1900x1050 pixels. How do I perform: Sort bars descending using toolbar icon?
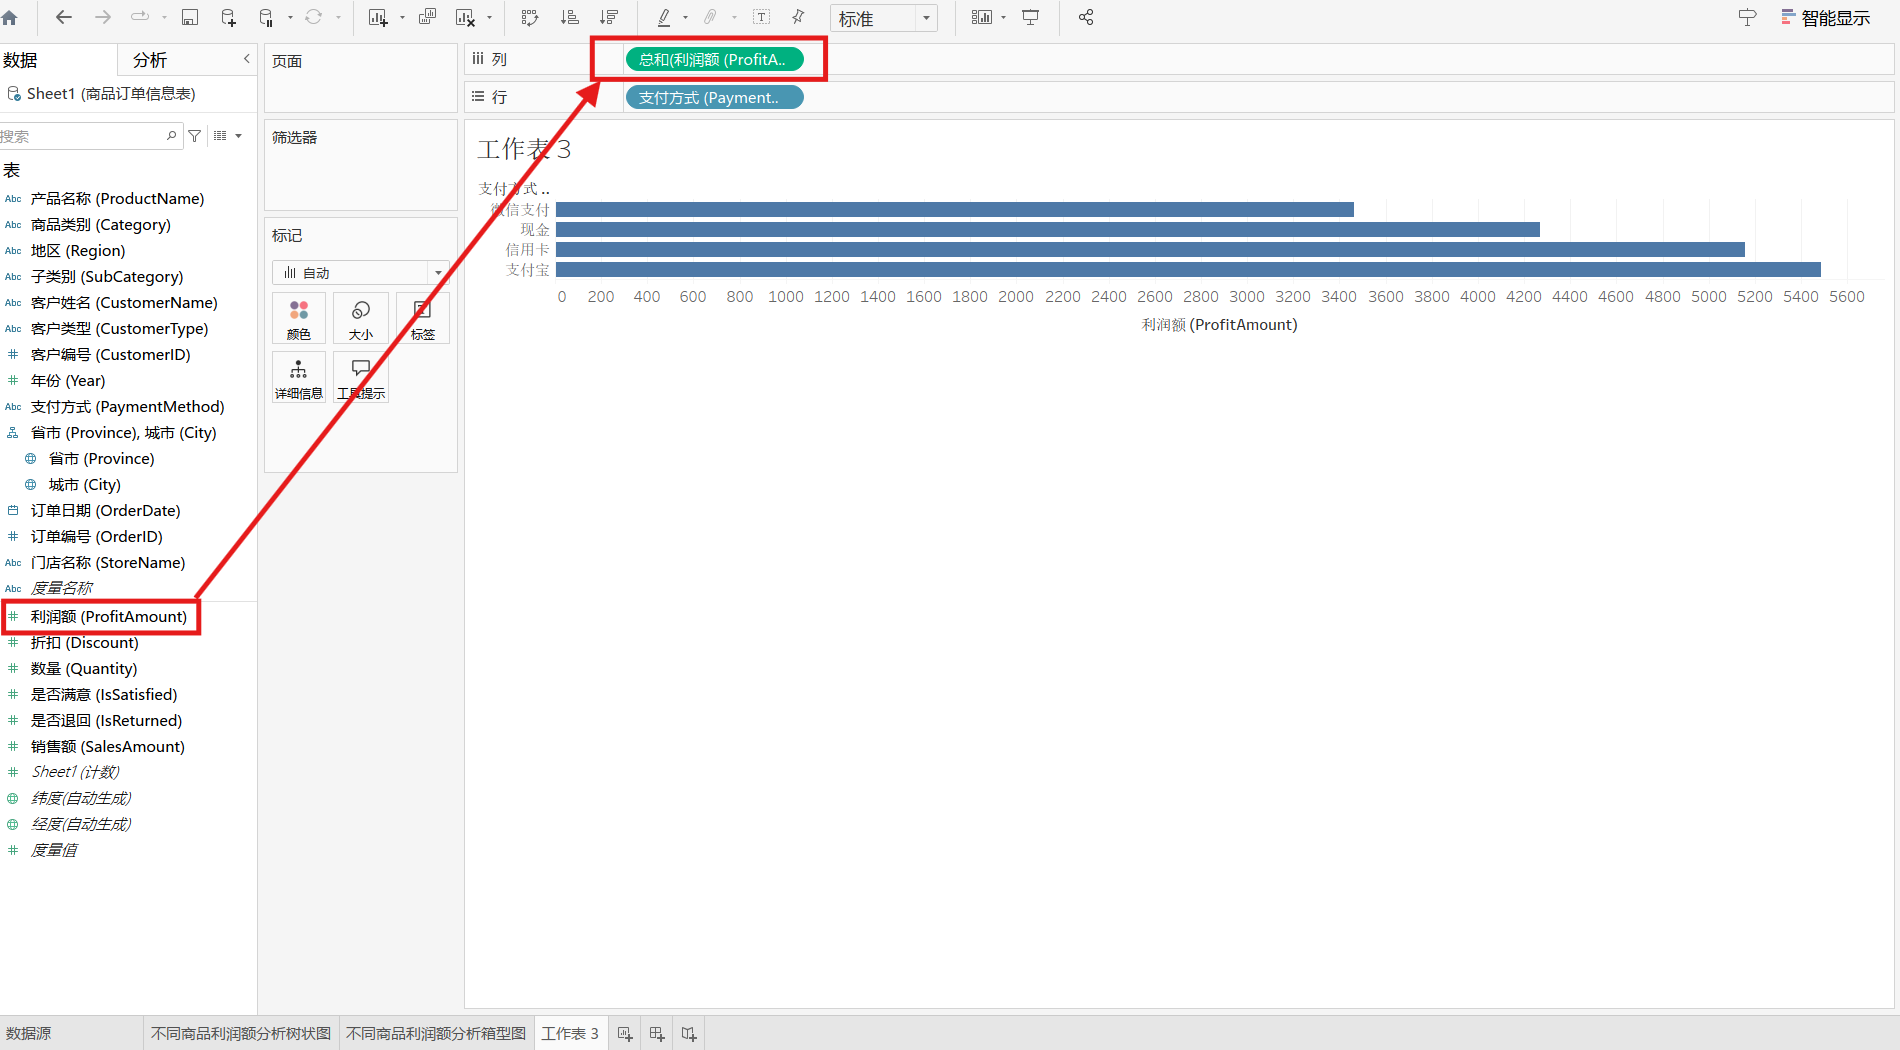608,18
